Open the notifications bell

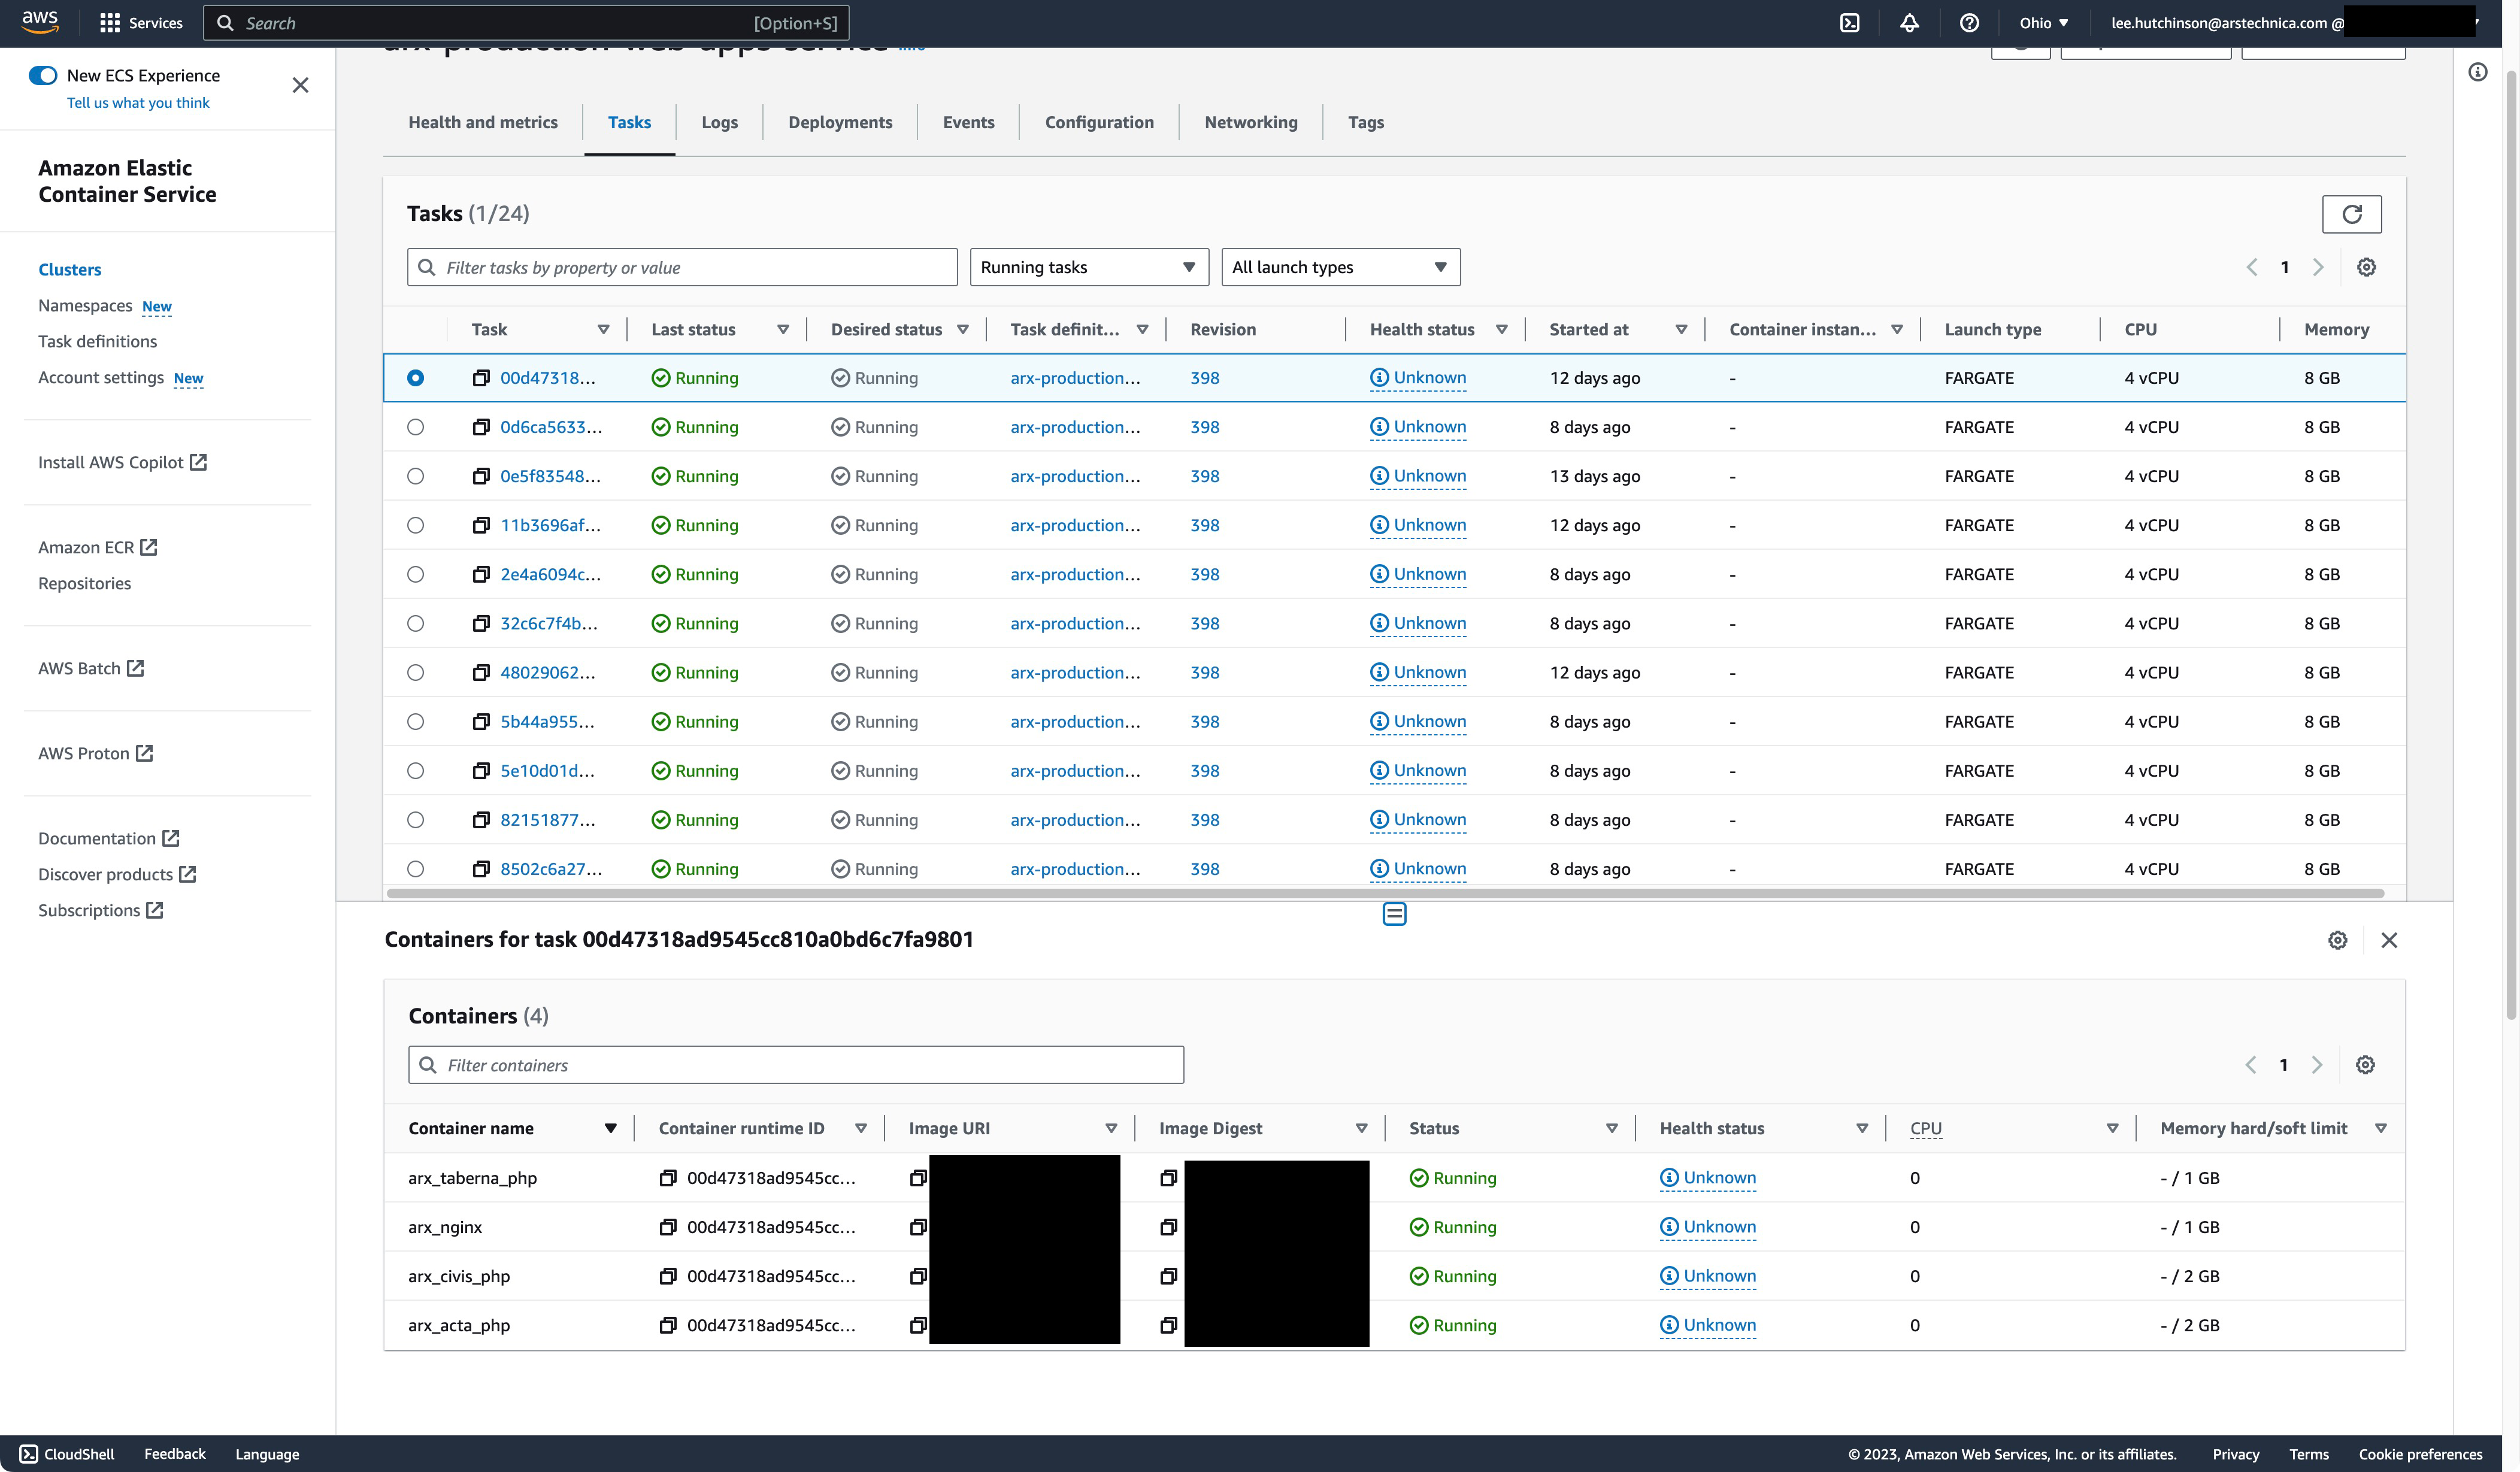pos(1909,23)
